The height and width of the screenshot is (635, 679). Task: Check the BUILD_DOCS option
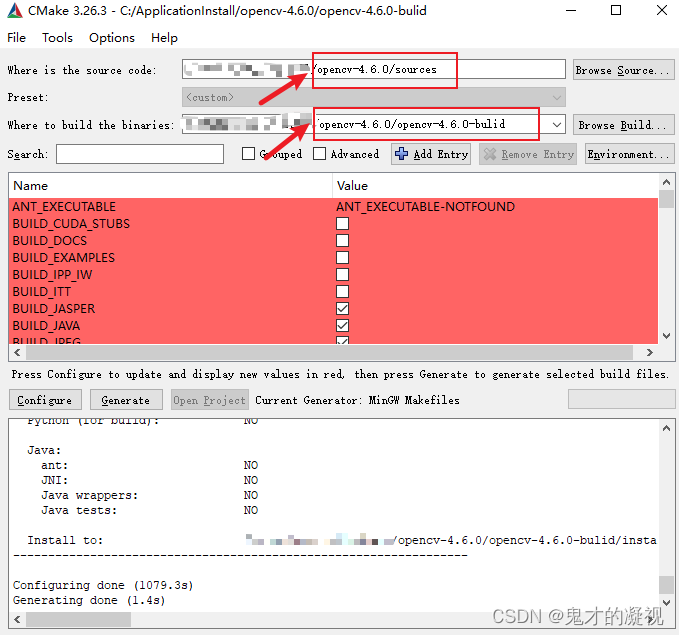(x=343, y=240)
